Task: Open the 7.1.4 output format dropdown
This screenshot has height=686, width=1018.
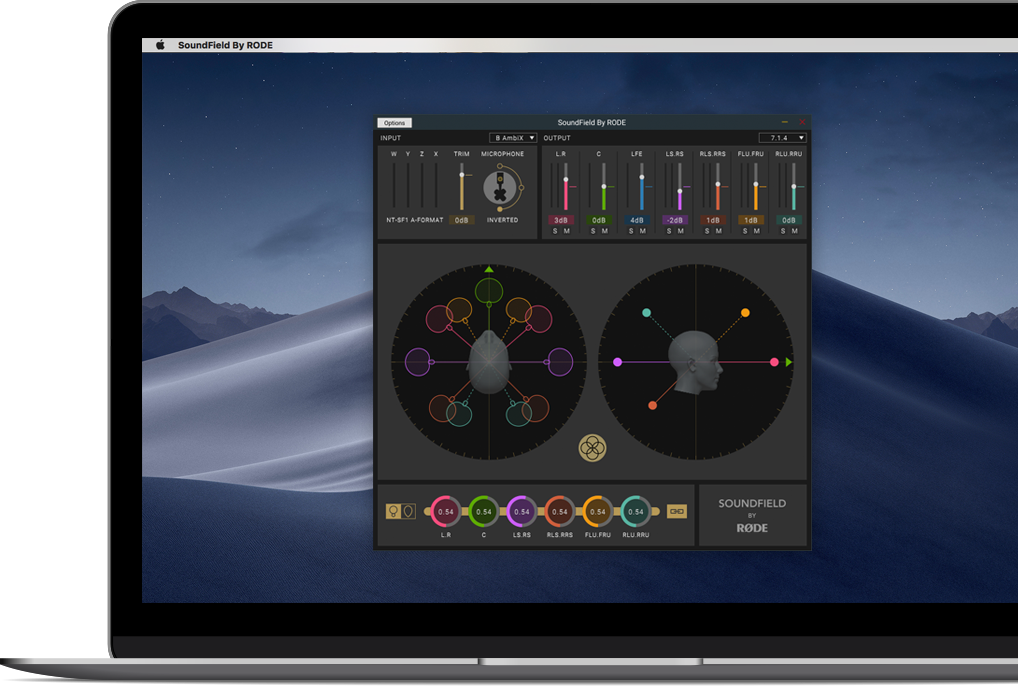Action: click(x=782, y=138)
